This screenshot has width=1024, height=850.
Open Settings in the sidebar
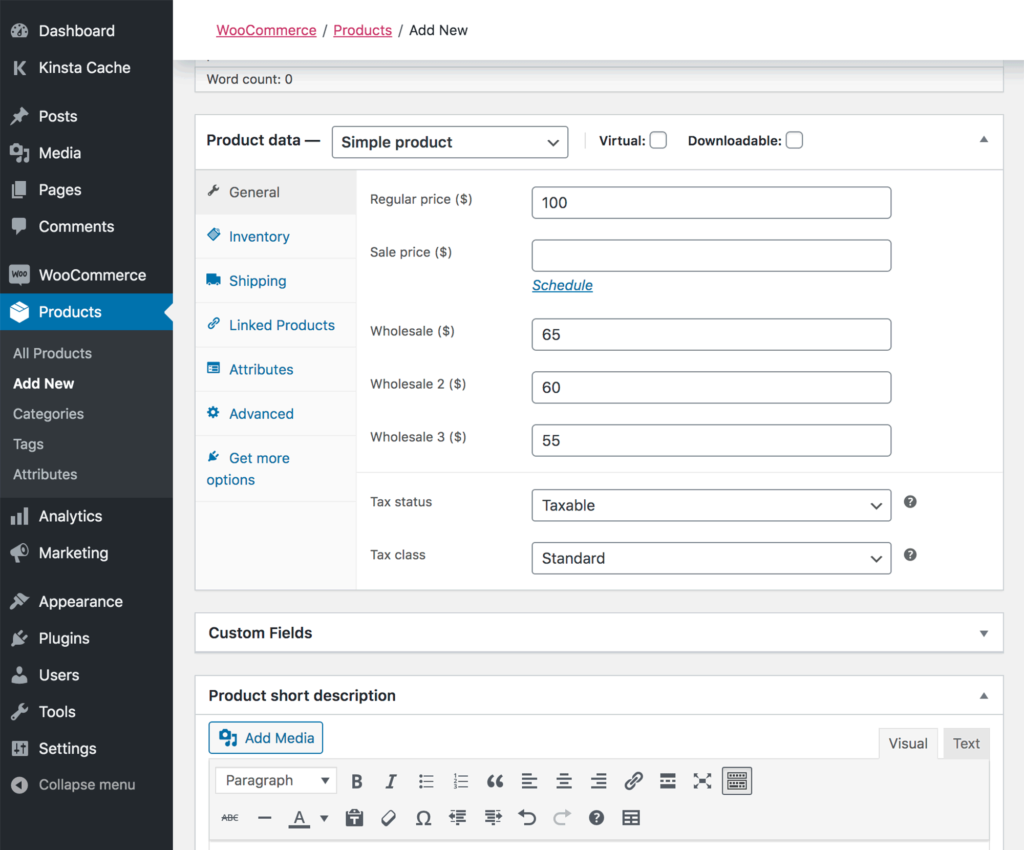pos(86,749)
